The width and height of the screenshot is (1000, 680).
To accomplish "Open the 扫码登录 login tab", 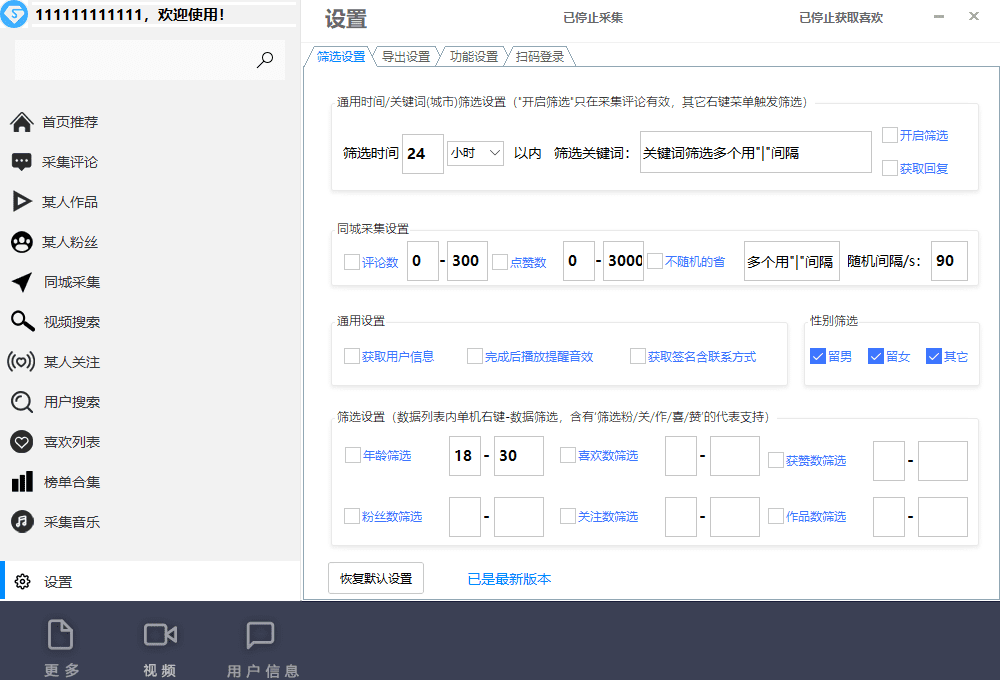I will click(538, 56).
